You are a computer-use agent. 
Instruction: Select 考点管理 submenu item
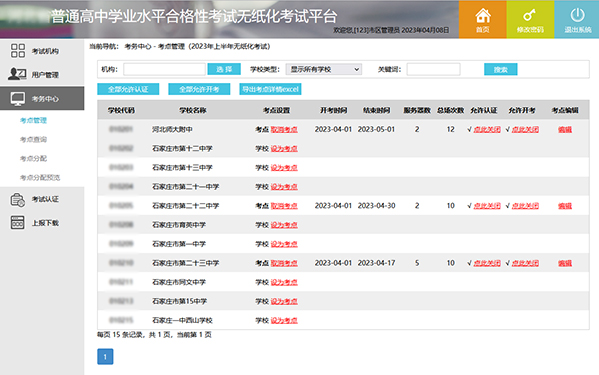(33, 120)
